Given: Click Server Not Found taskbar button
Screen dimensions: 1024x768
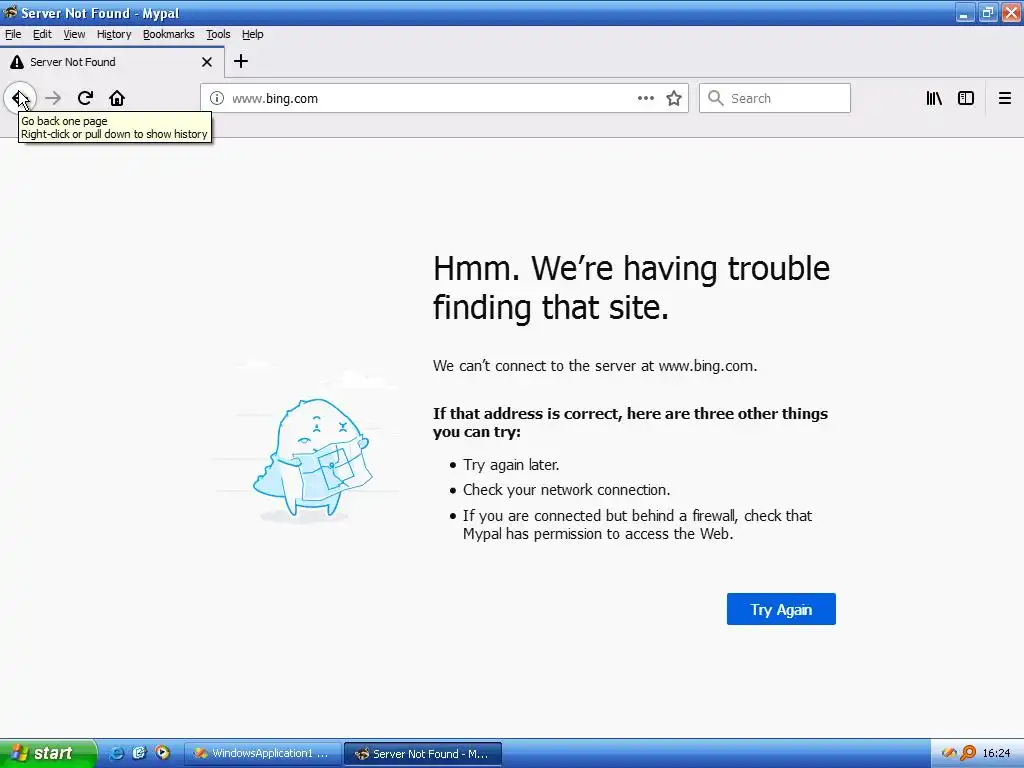Looking at the screenshot, I should (423, 753).
